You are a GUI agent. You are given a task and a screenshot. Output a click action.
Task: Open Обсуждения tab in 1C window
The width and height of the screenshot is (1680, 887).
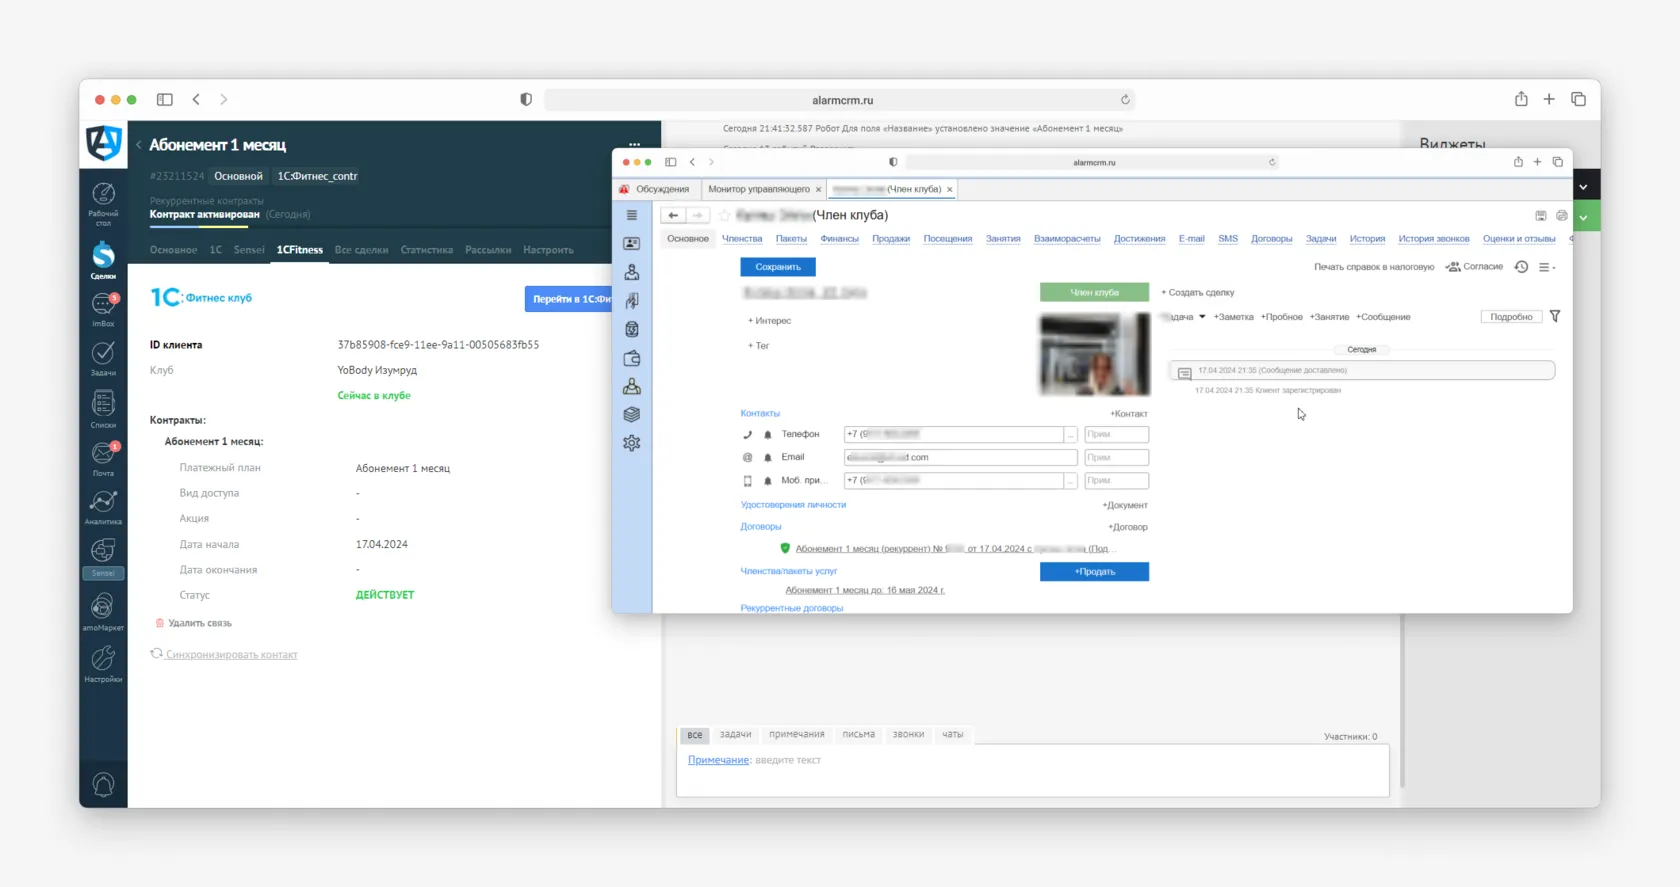(x=662, y=189)
